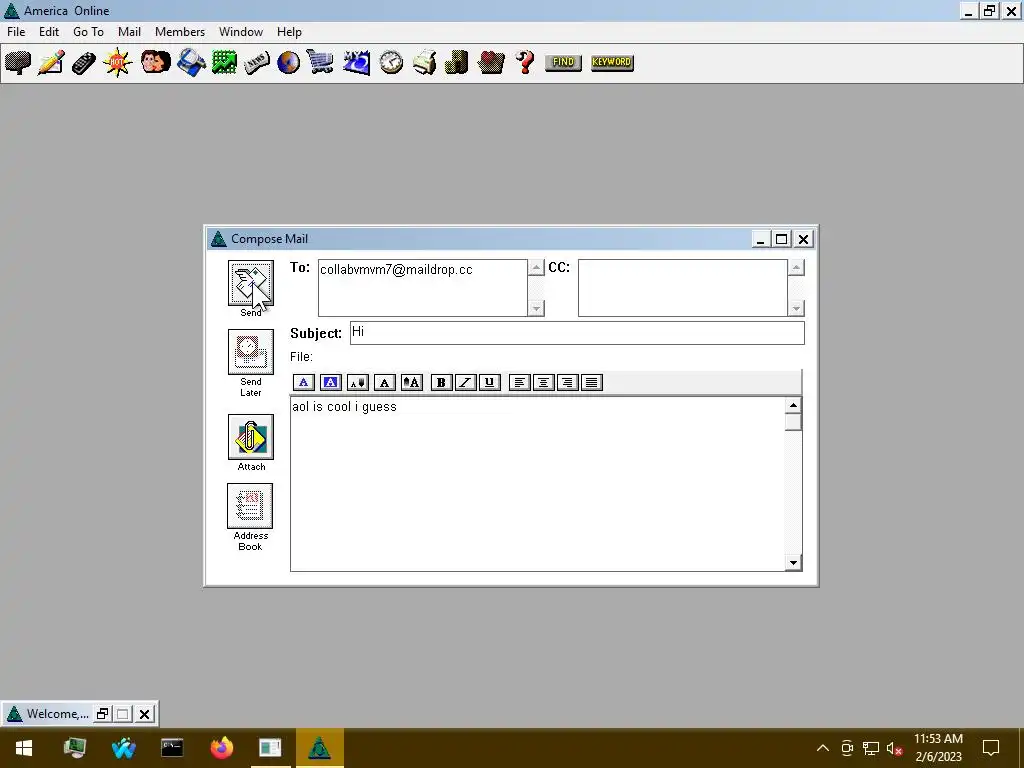The height and width of the screenshot is (768, 1024).
Task: Click in the message body text area
Action: [x=537, y=484]
